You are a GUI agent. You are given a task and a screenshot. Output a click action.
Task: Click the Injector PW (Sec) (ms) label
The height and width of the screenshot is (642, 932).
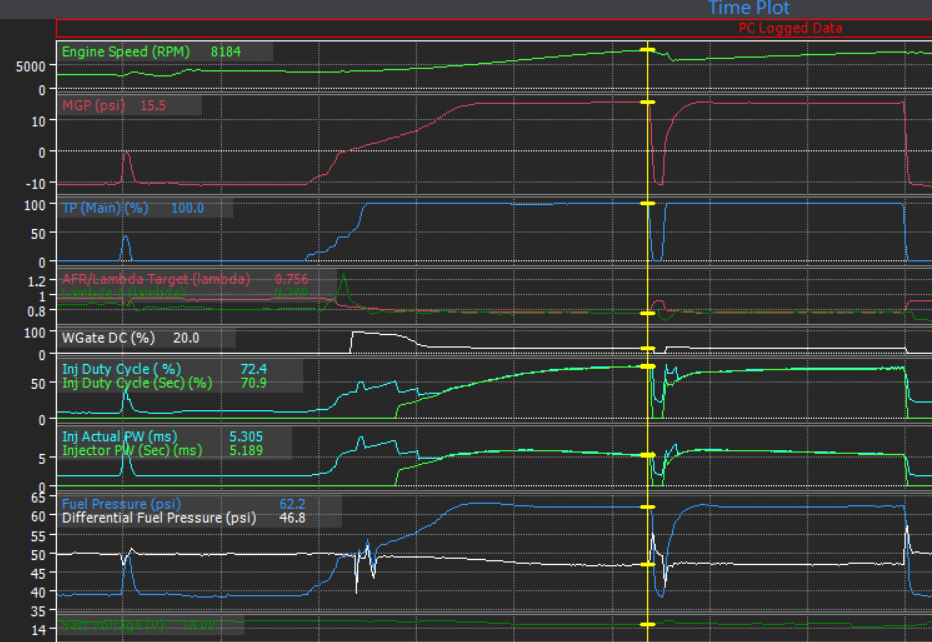[132, 451]
